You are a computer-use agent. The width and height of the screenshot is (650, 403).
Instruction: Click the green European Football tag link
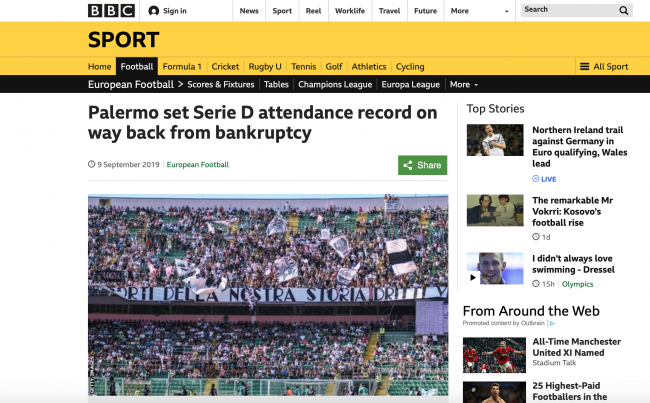(198, 165)
